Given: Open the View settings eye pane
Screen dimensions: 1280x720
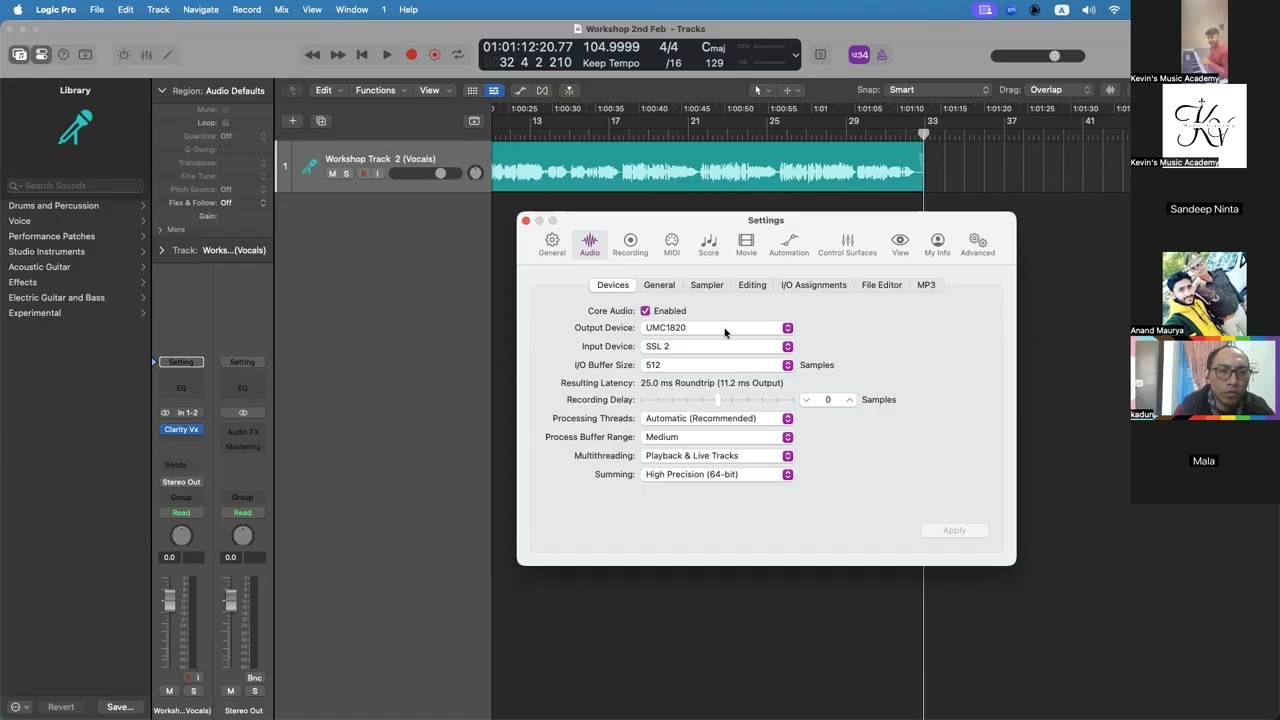Looking at the screenshot, I should [900, 244].
